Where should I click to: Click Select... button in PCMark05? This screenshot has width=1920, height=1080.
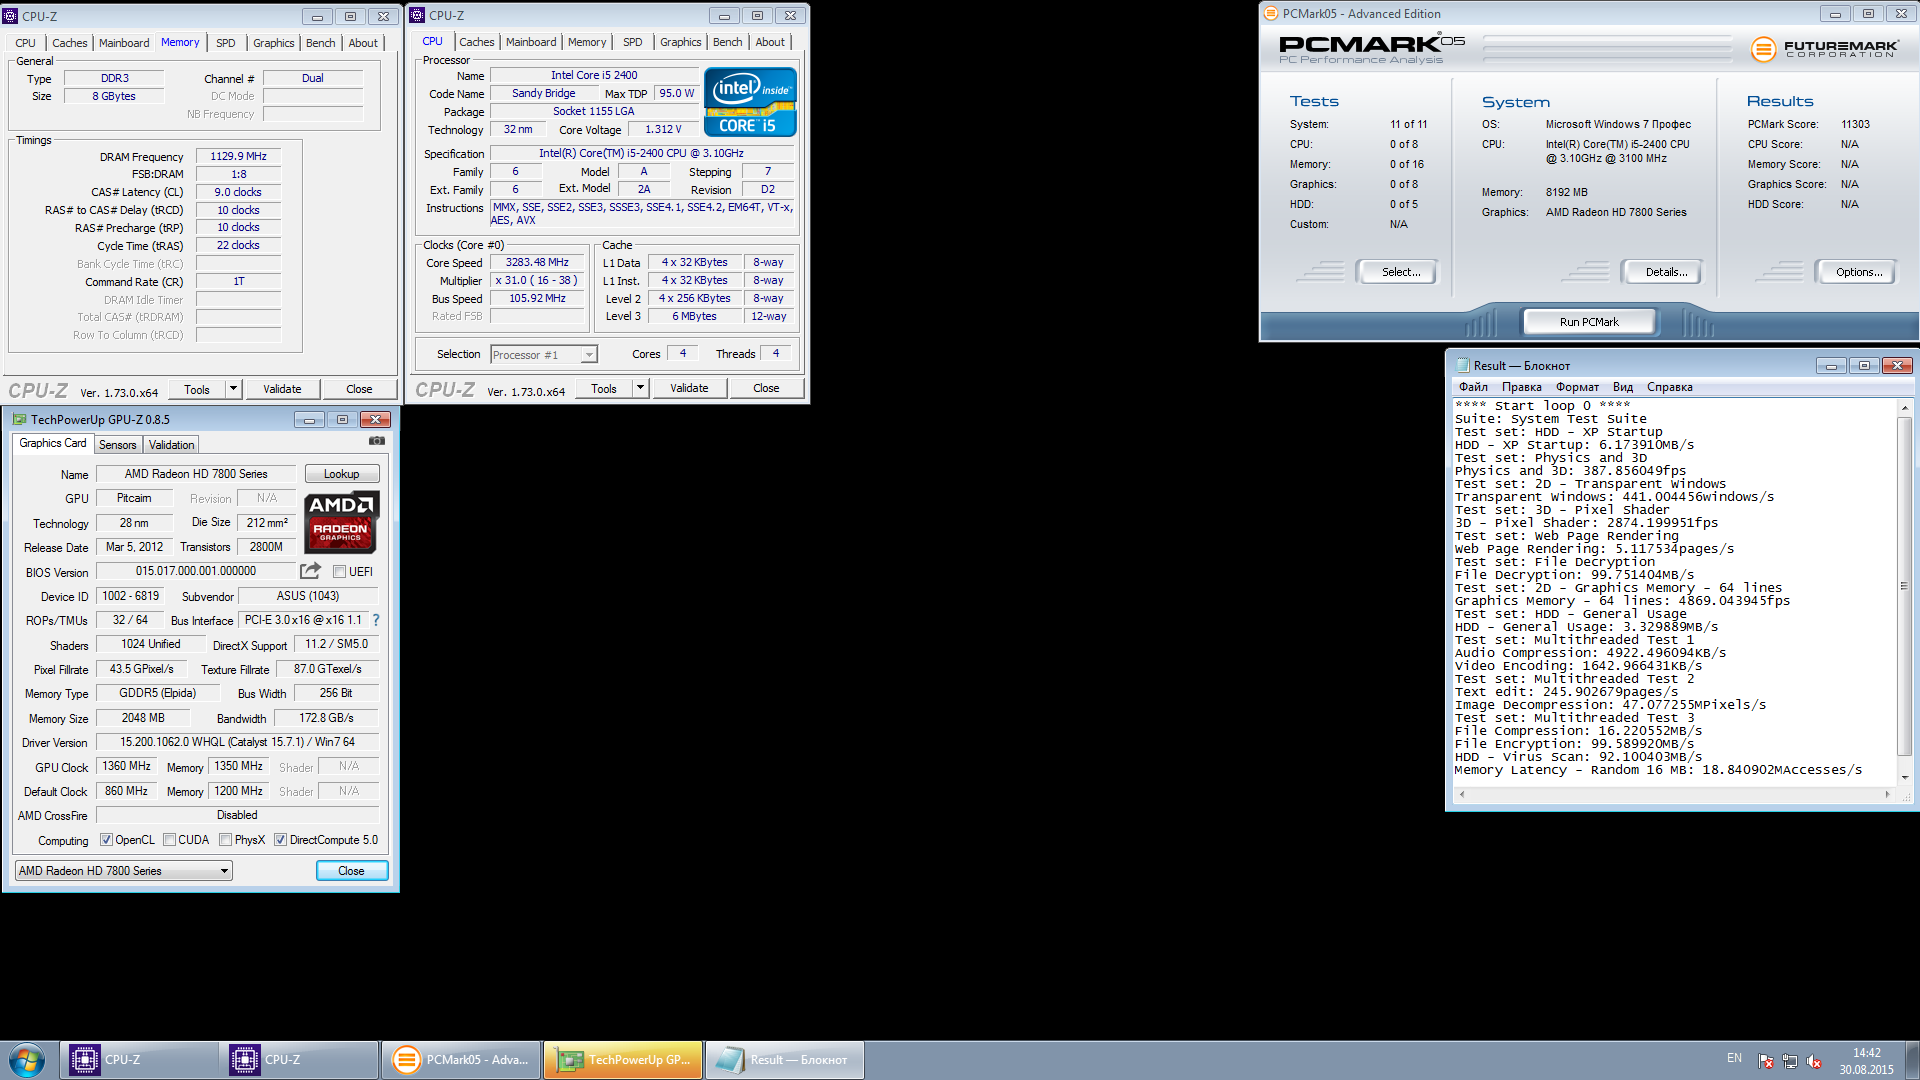pyautogui.click(x=1401, y=272)
